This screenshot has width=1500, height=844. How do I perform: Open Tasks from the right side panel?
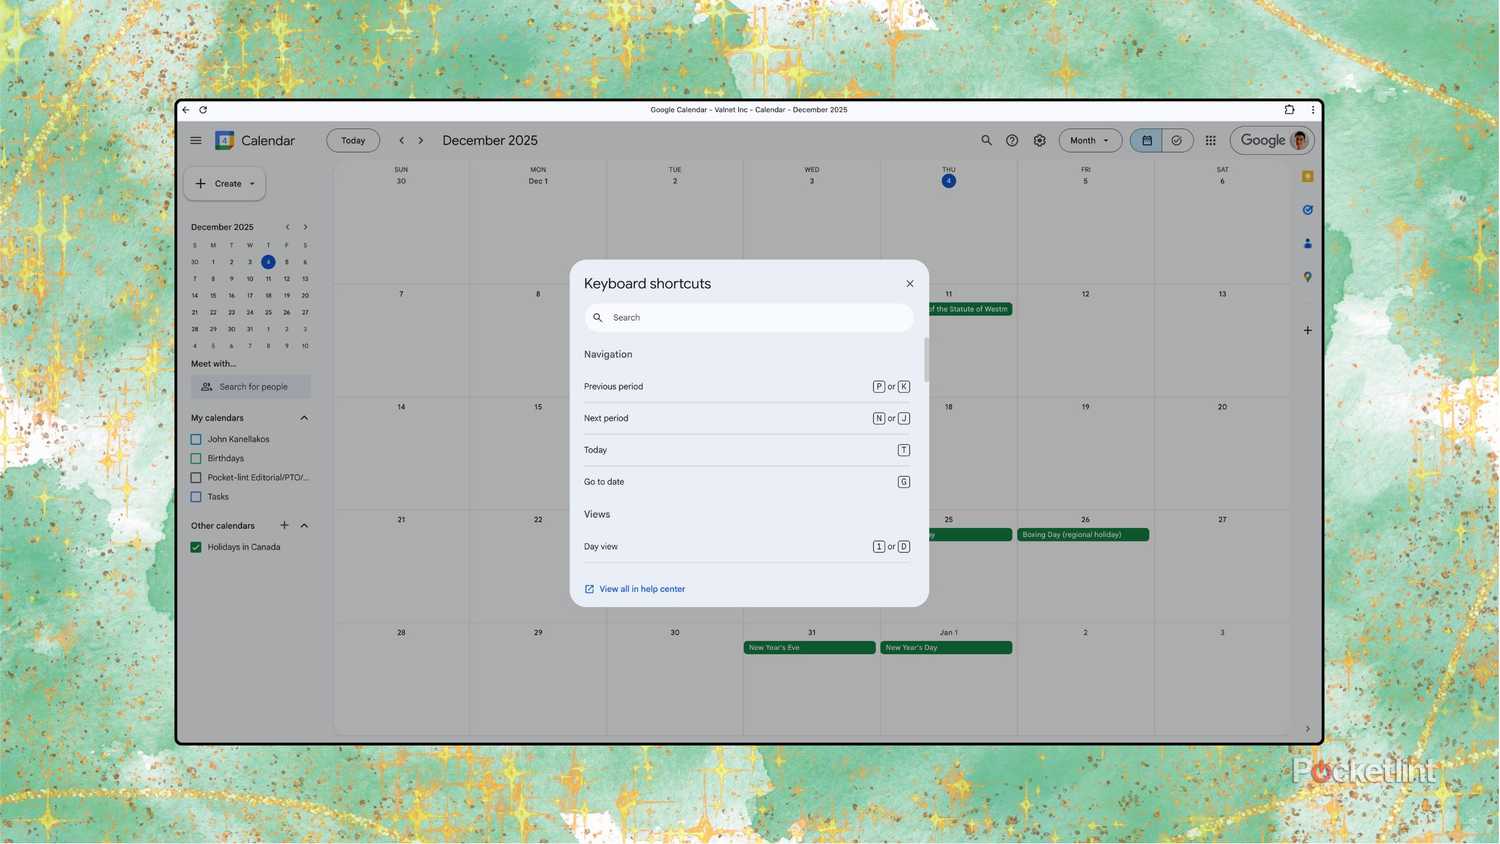(x=1307, y=209)
